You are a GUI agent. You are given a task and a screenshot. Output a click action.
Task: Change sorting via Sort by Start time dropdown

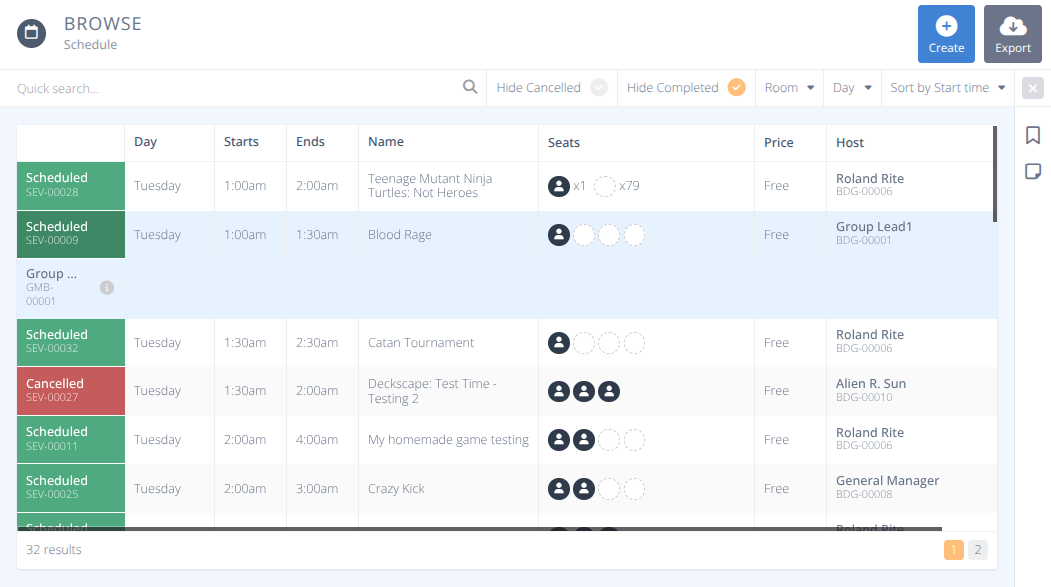coord(946,87)
